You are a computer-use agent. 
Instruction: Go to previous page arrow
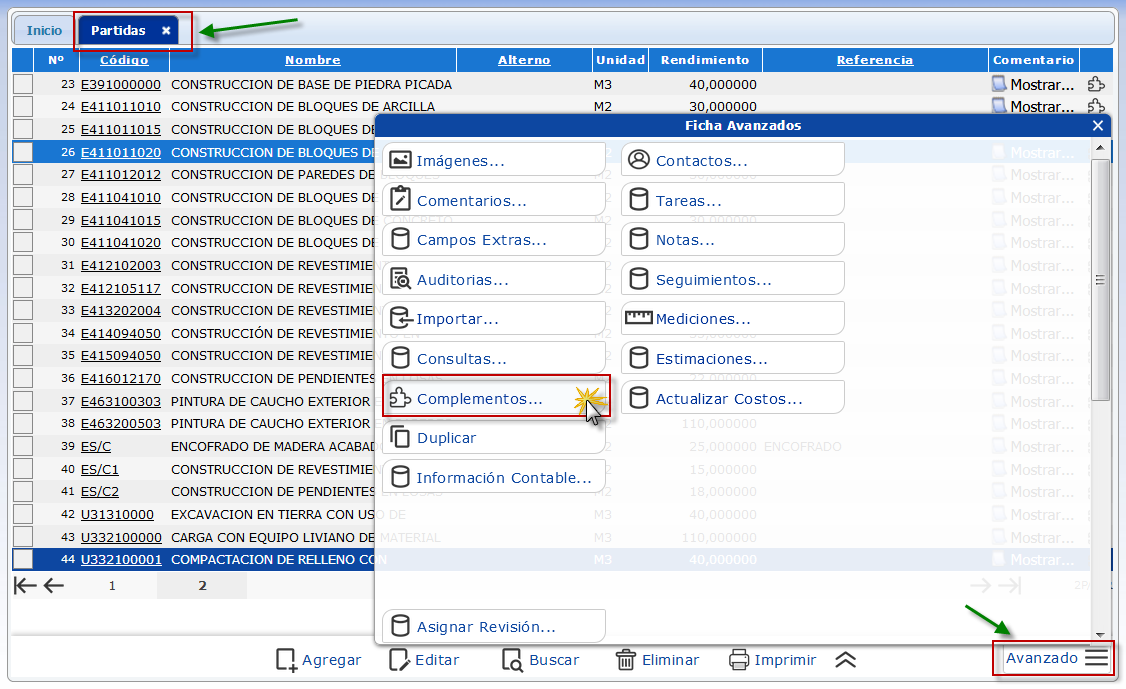click(x=54, y=586)
